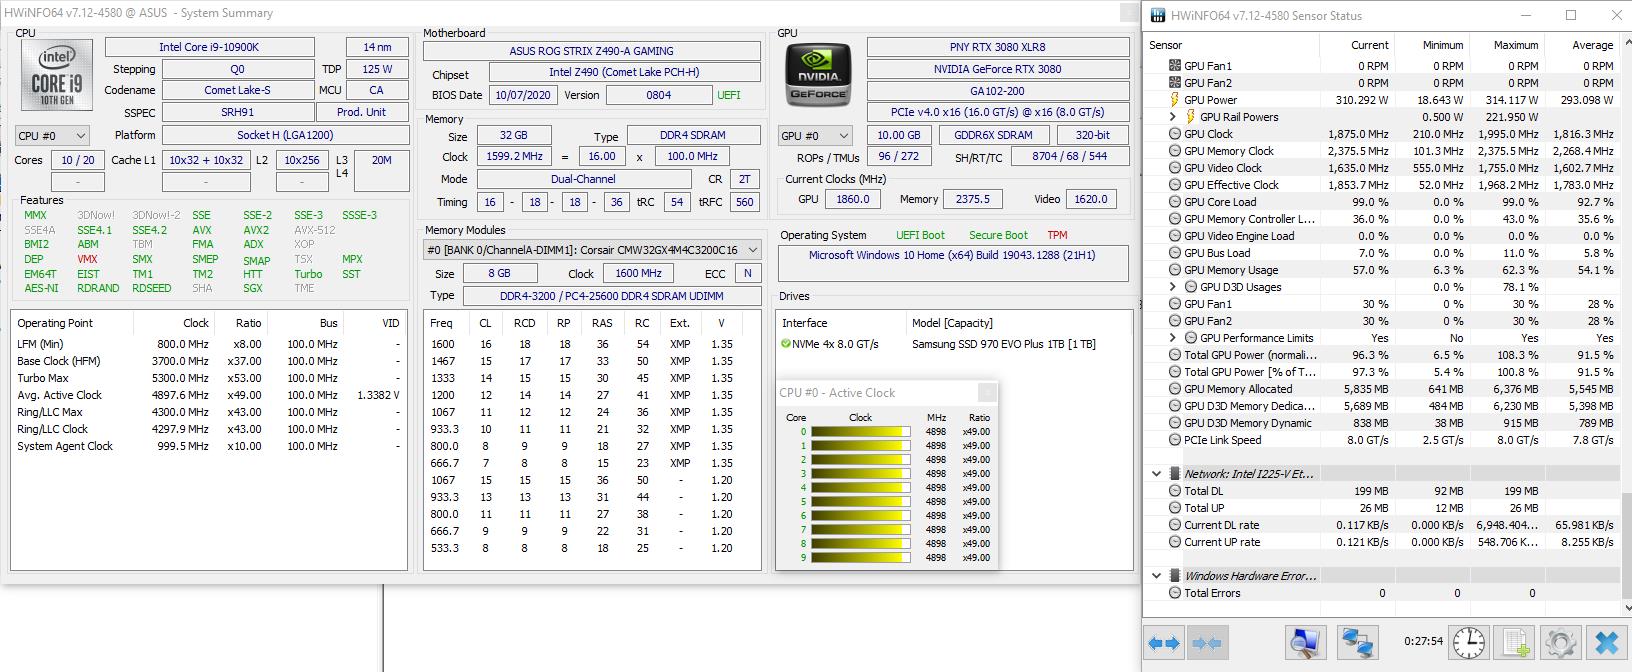The image size is (1632, 672).
Task: Click the Samsung SSD 970 EVO Plus drive entry
Action: pos(1003,344)
